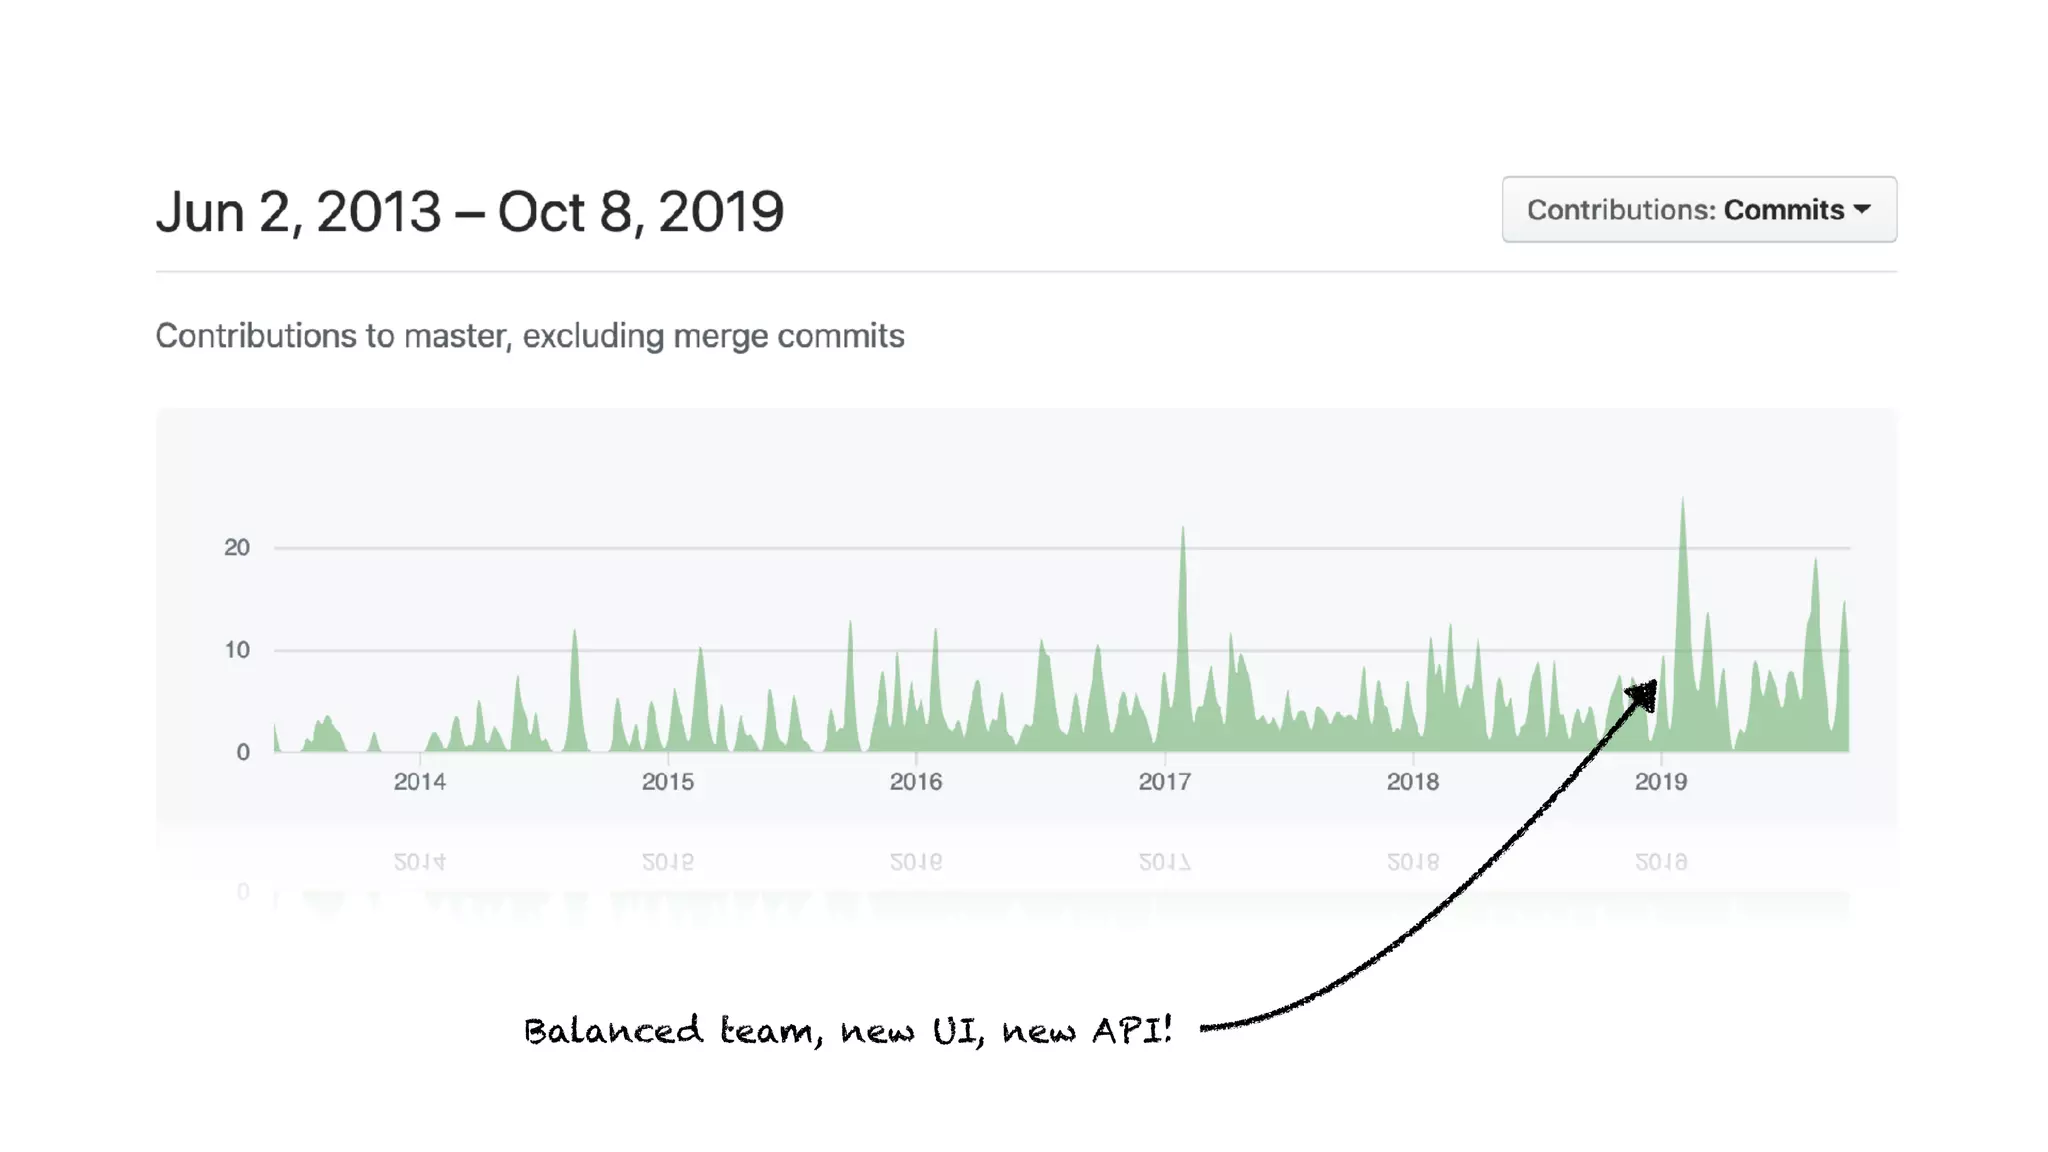Click the 2017 x-axis label
Screen dimensions: 2048x1152
[1164, 782]
